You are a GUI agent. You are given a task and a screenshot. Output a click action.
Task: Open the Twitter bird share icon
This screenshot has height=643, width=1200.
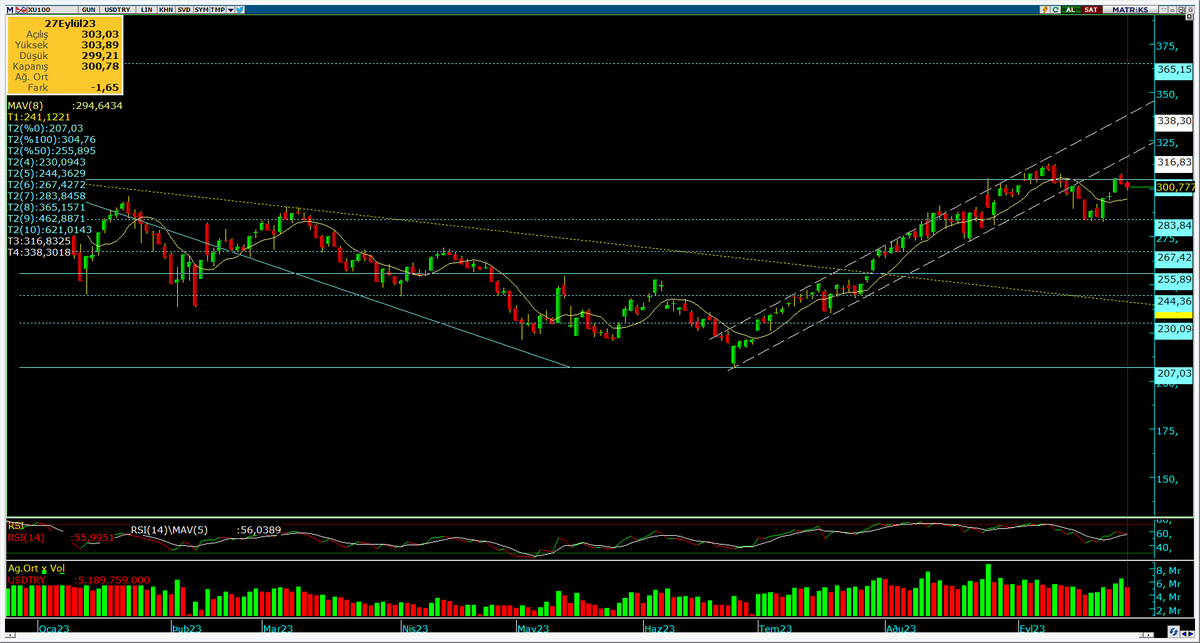click(239, 10)
